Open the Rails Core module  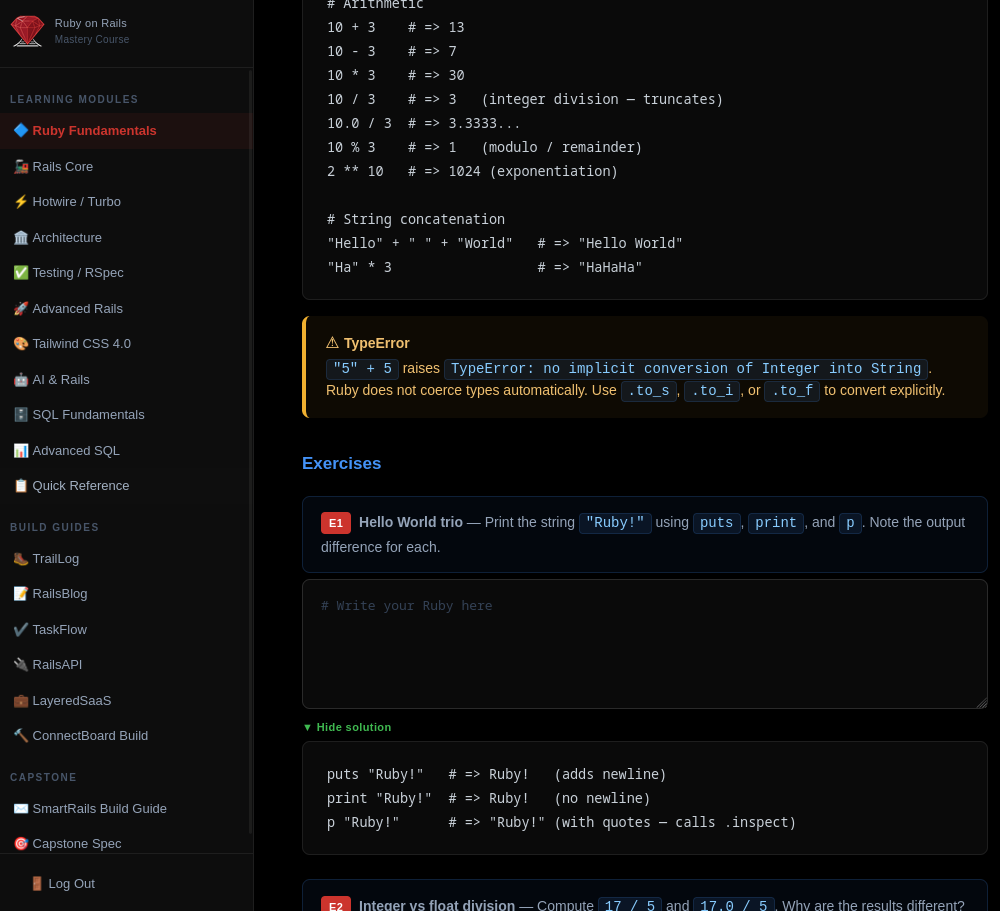click(x=126, y=167)
